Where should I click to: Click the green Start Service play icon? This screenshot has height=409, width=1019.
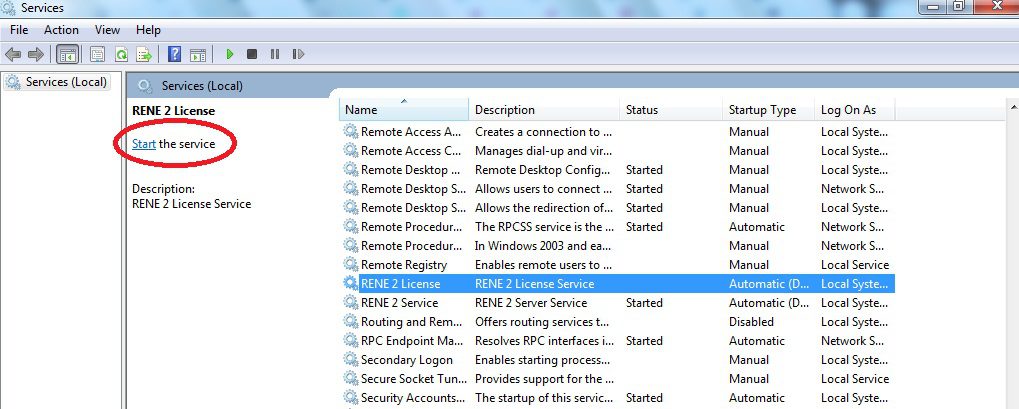point(229,55)
